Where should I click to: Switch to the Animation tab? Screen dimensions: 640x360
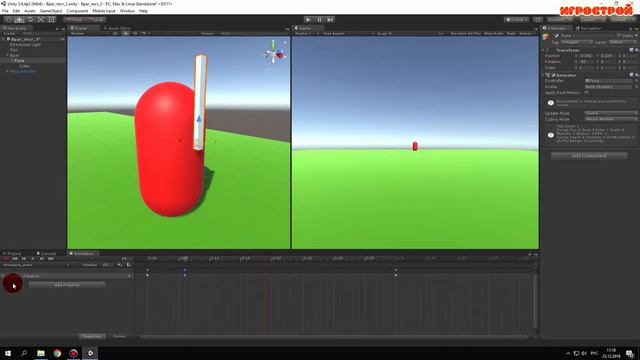[x=82, y=253]
